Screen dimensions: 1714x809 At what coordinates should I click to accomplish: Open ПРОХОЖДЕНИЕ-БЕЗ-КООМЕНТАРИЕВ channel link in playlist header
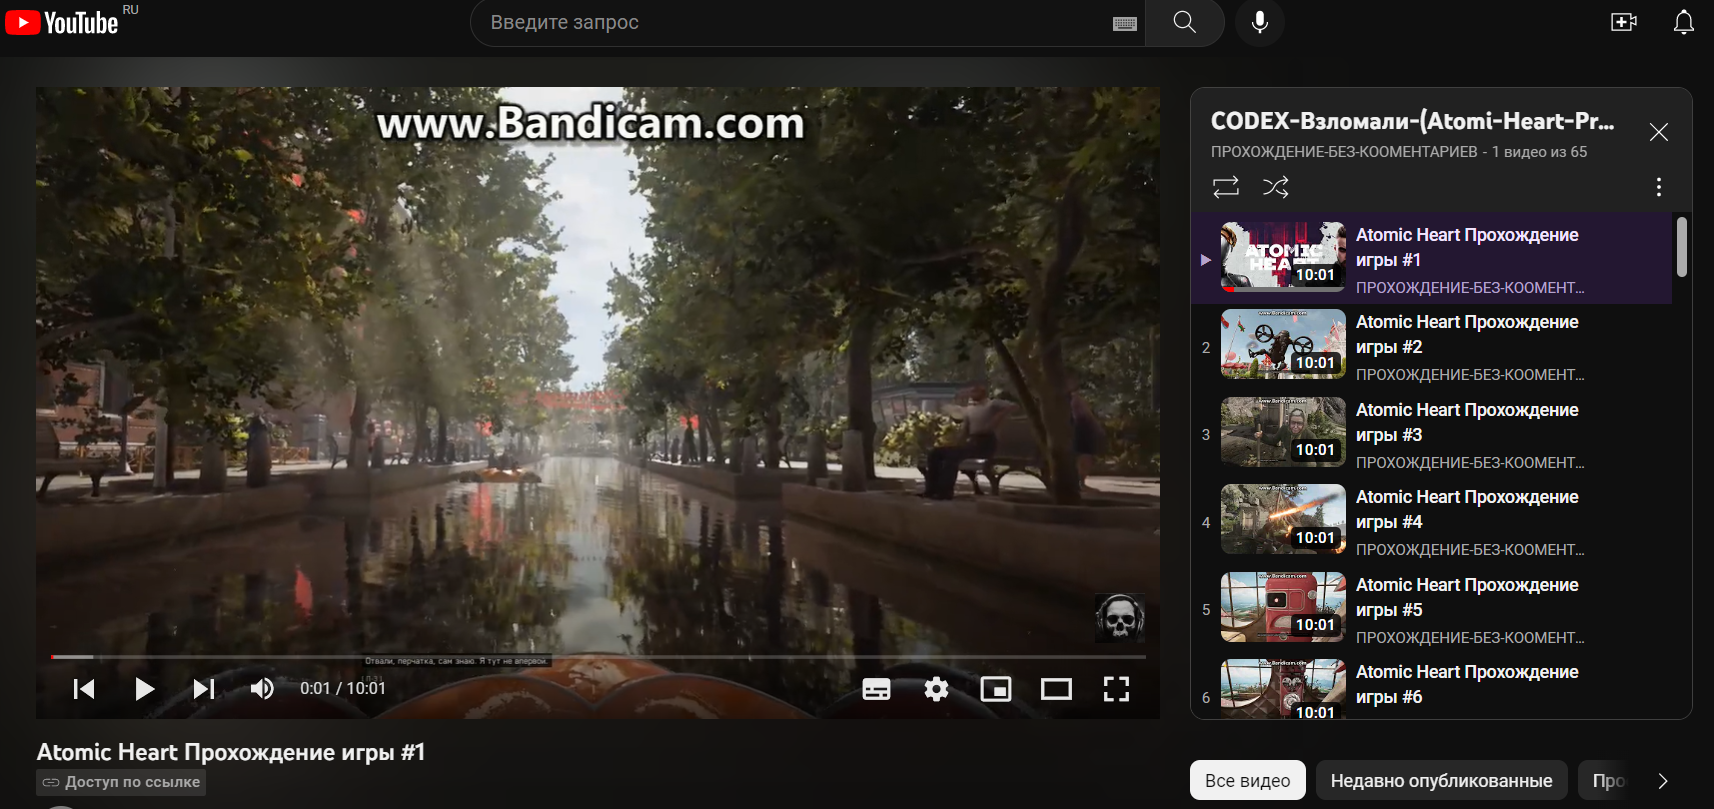click(1344, 152)
